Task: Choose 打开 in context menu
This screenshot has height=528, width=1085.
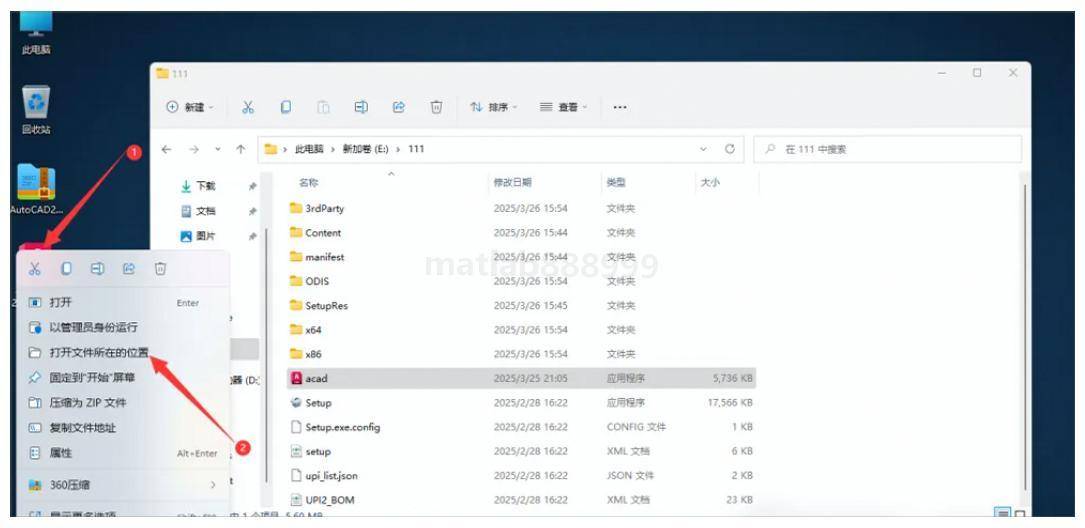Action: click(x=122, y=302)
